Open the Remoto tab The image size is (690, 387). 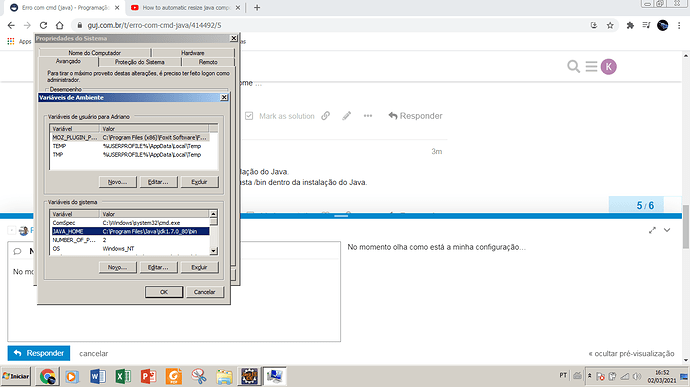pyautogui.click(x=208, y=62)
